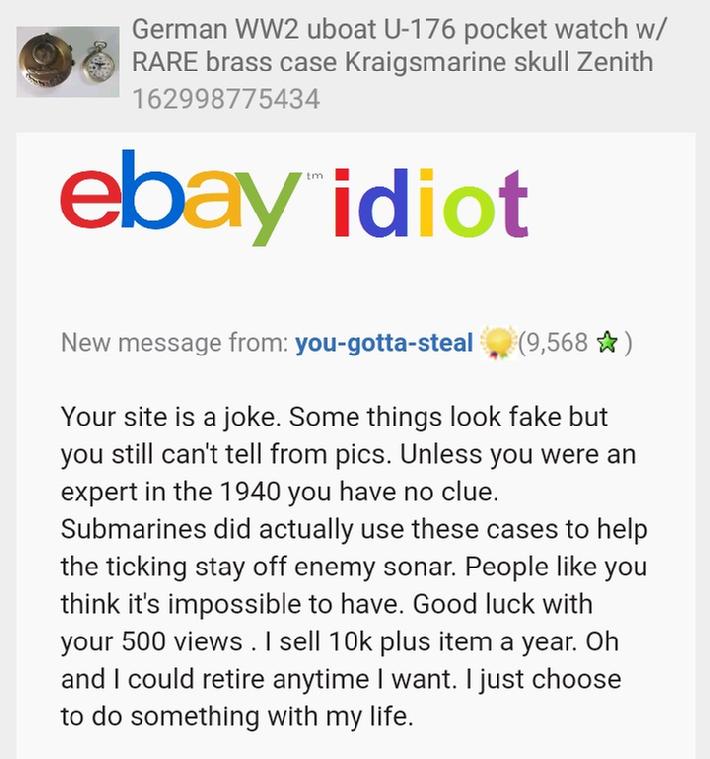The height and width of the screenshot is (759, 710).
Task: Open the pocket watch listing thumbnail
Action: coord(68,62)
